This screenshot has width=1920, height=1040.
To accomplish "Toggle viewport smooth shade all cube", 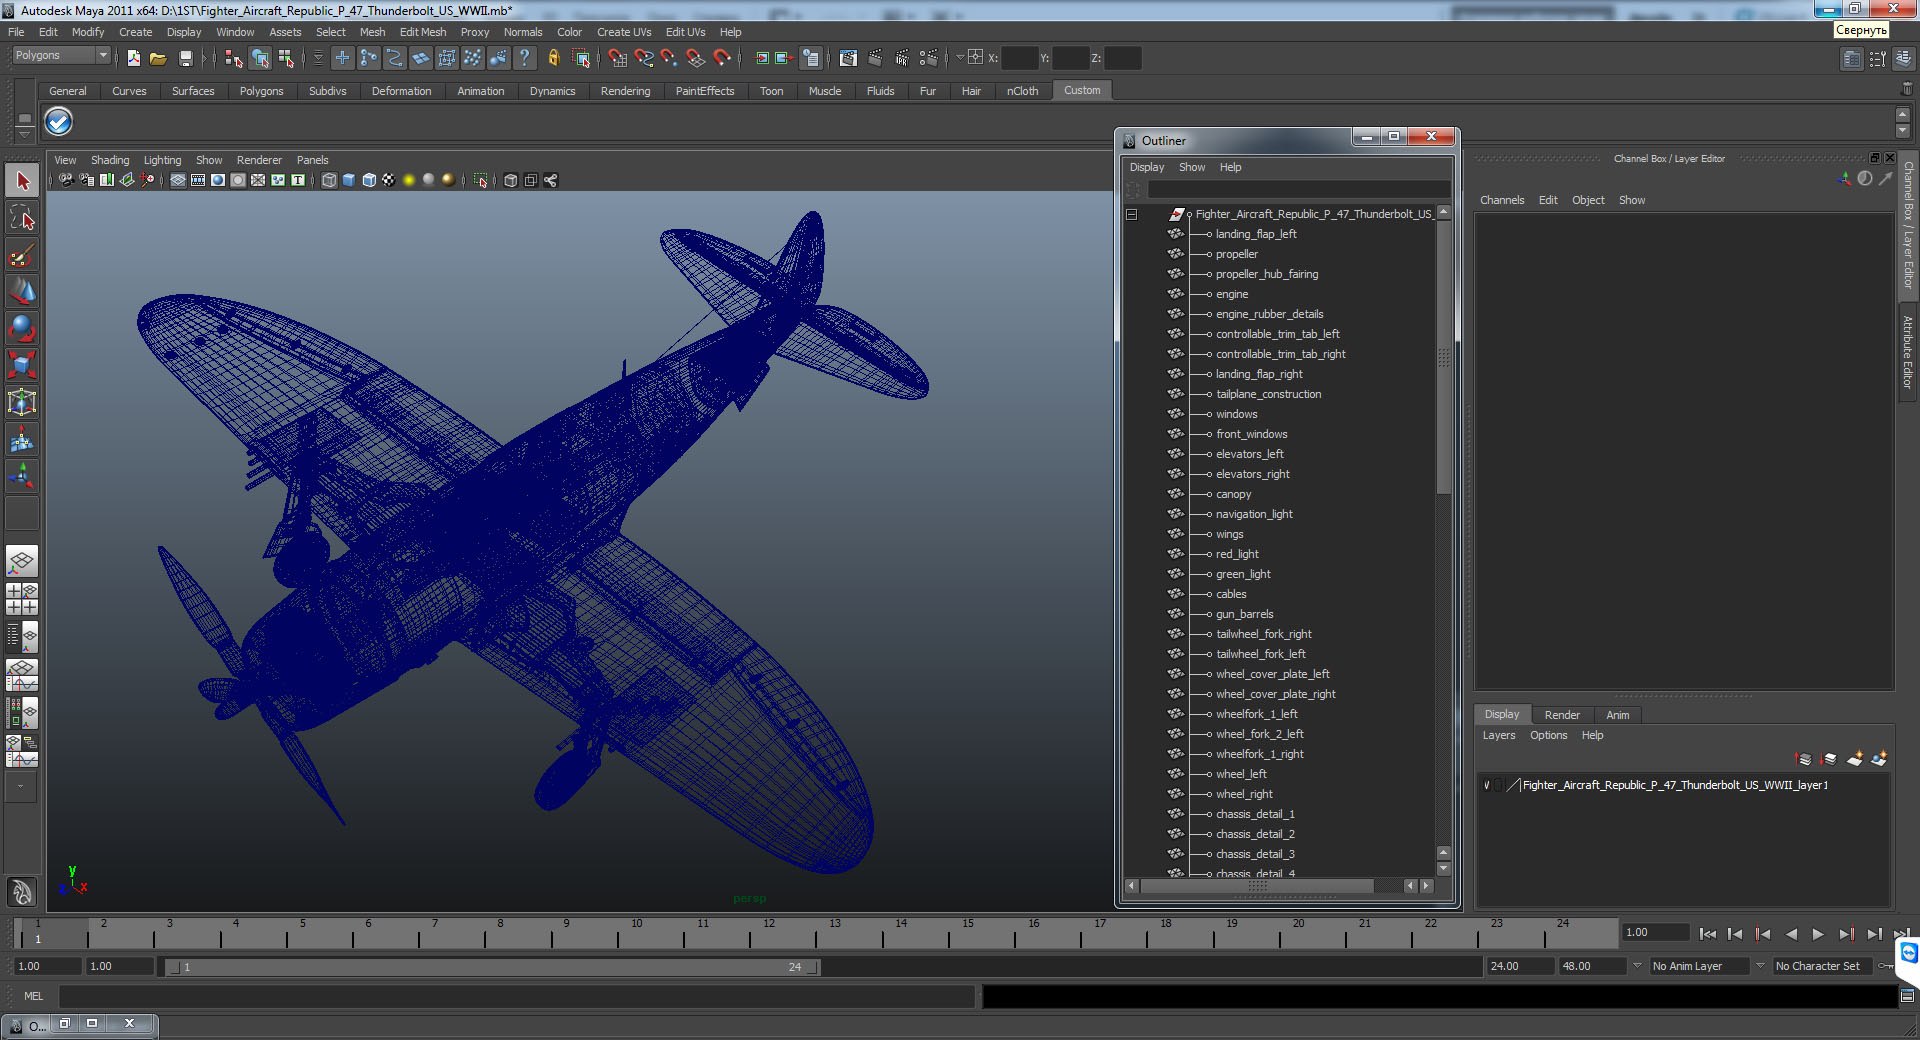I will click(349, 180).
